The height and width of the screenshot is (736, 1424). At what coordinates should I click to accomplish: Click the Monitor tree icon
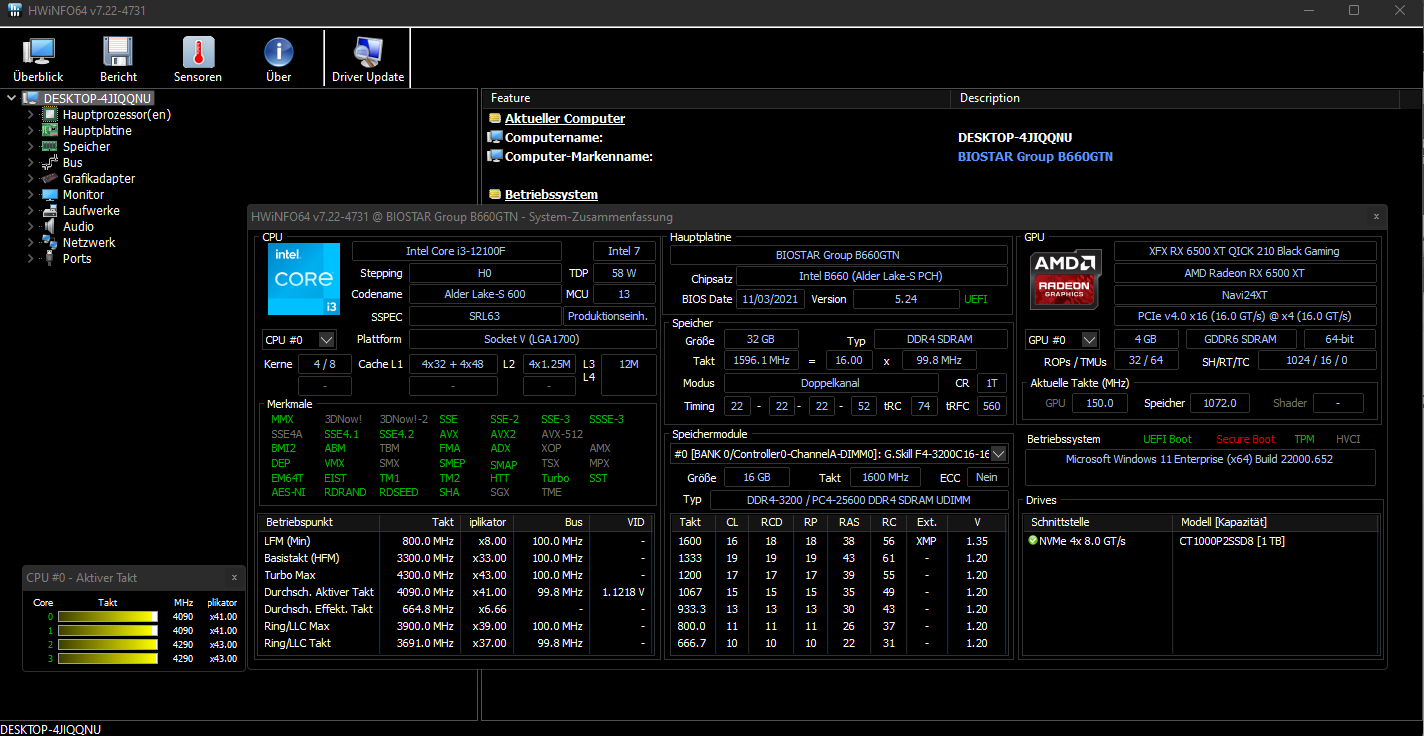coord(50,195)
